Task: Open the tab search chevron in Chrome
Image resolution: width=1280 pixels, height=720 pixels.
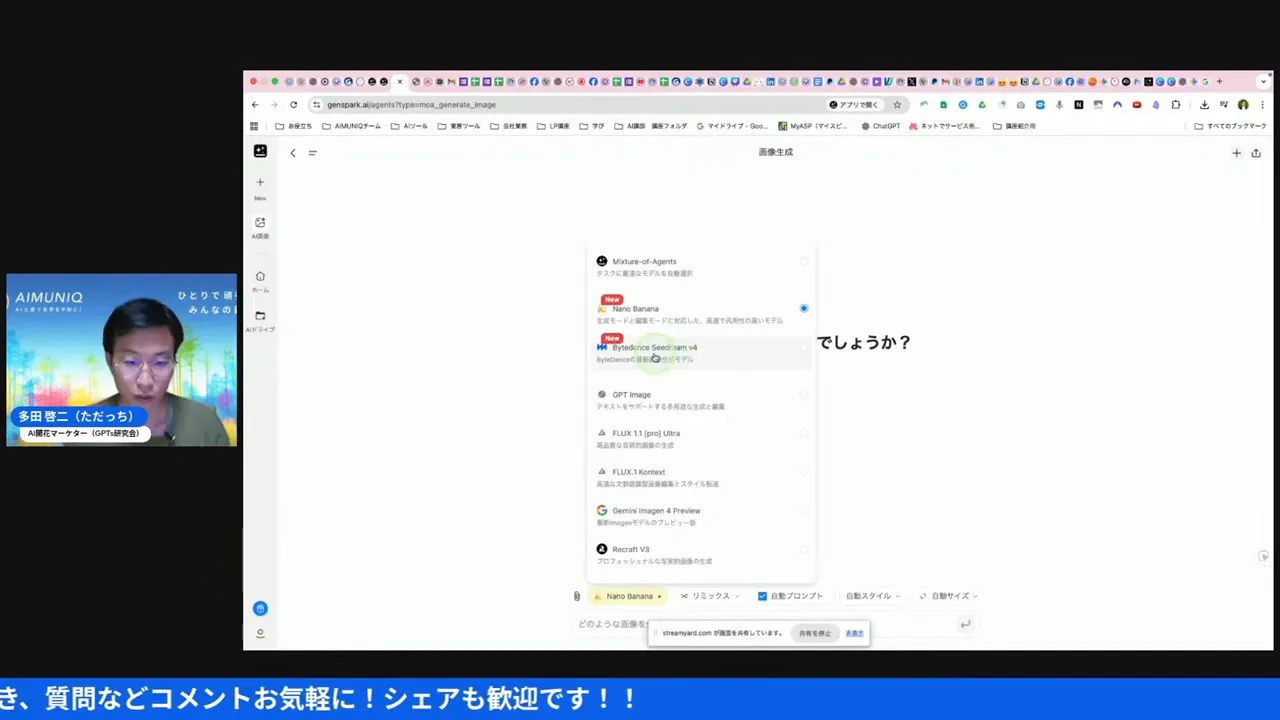Action: point(1264,82)
